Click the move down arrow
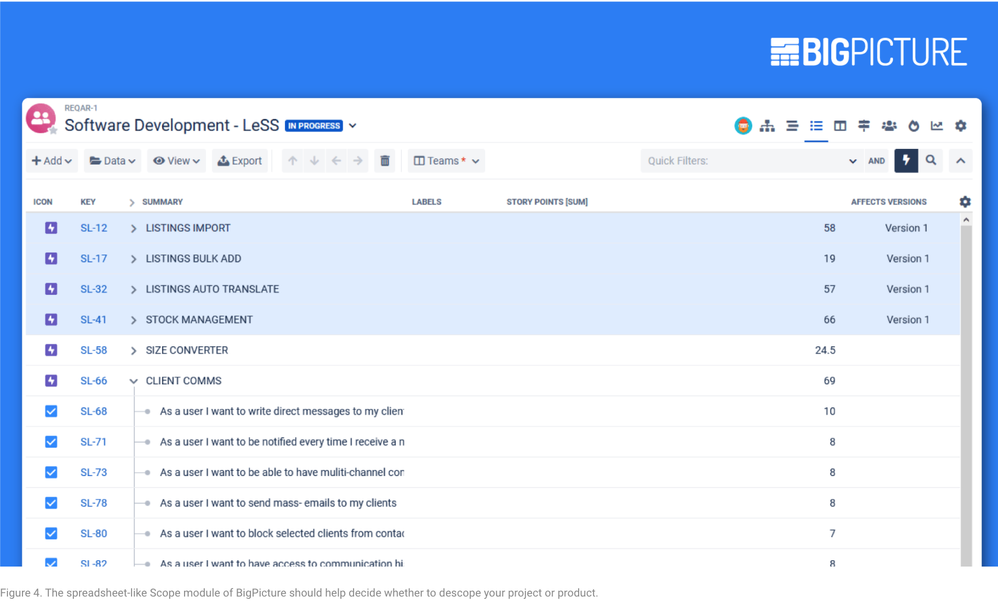The width and height of the screenshot is (998, 607). (x=314, y=161)
